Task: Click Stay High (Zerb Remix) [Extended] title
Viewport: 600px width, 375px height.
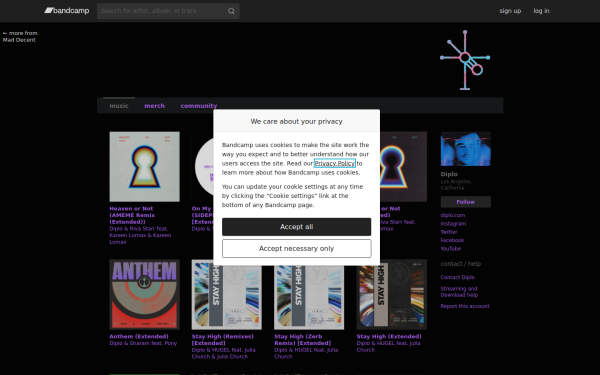Action: click(303, 340)
